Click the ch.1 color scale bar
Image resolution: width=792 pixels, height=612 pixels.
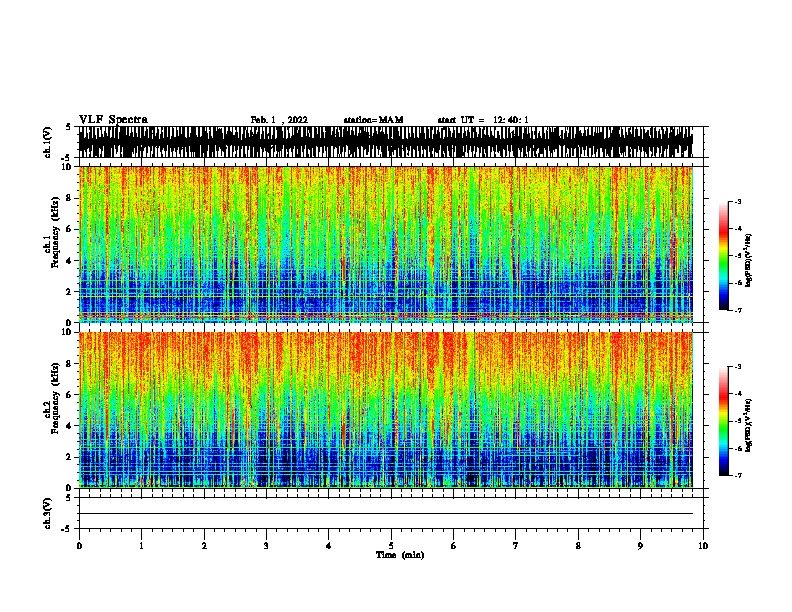click(724, 256)
